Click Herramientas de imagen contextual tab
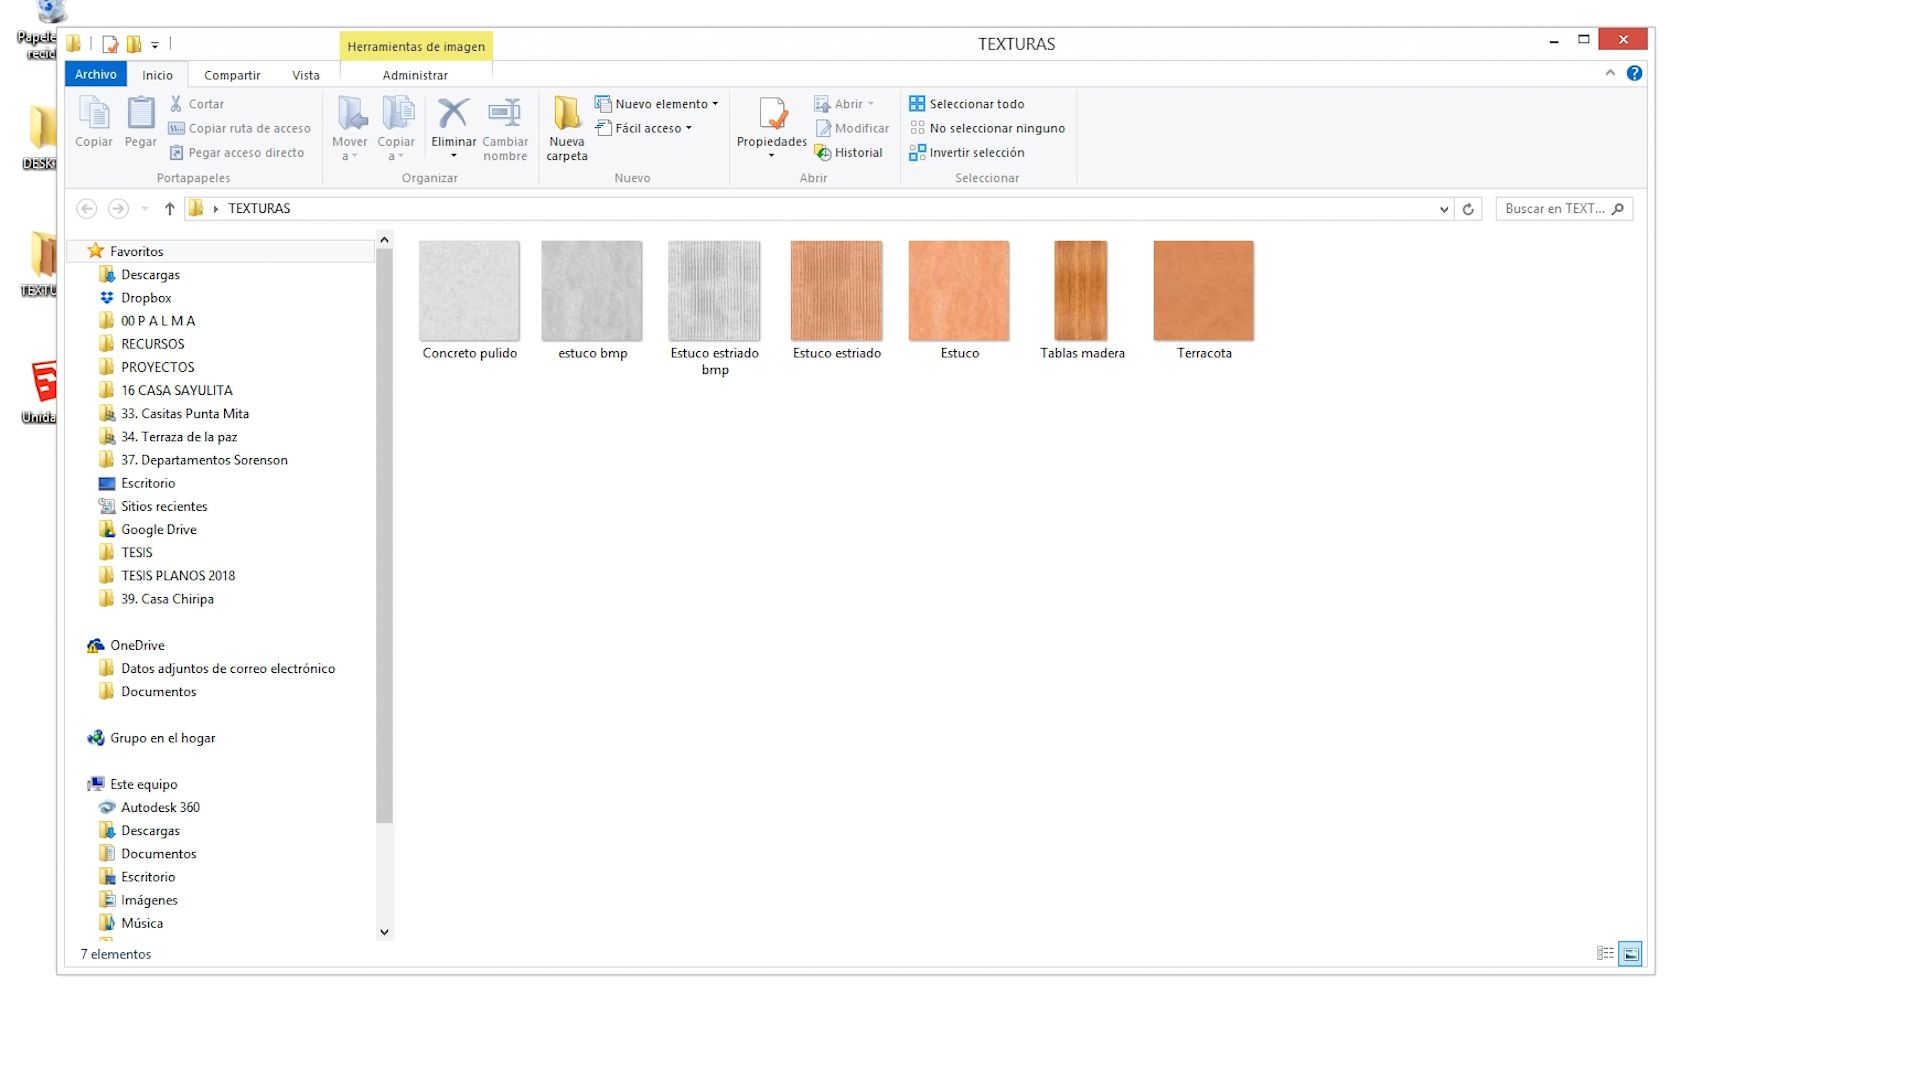Screen dimensions: 1920x1080 click(x=416, y=46)
